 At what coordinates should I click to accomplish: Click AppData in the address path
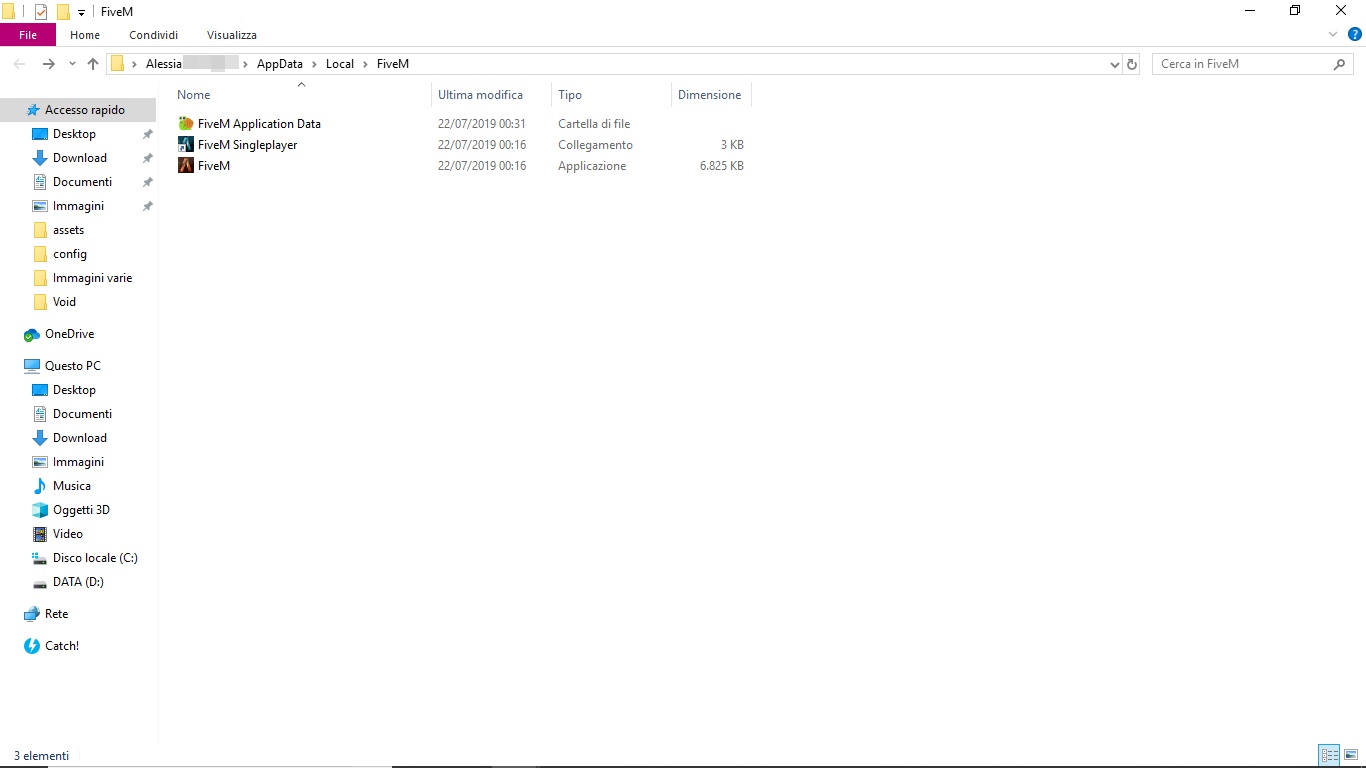coord(280,64)
